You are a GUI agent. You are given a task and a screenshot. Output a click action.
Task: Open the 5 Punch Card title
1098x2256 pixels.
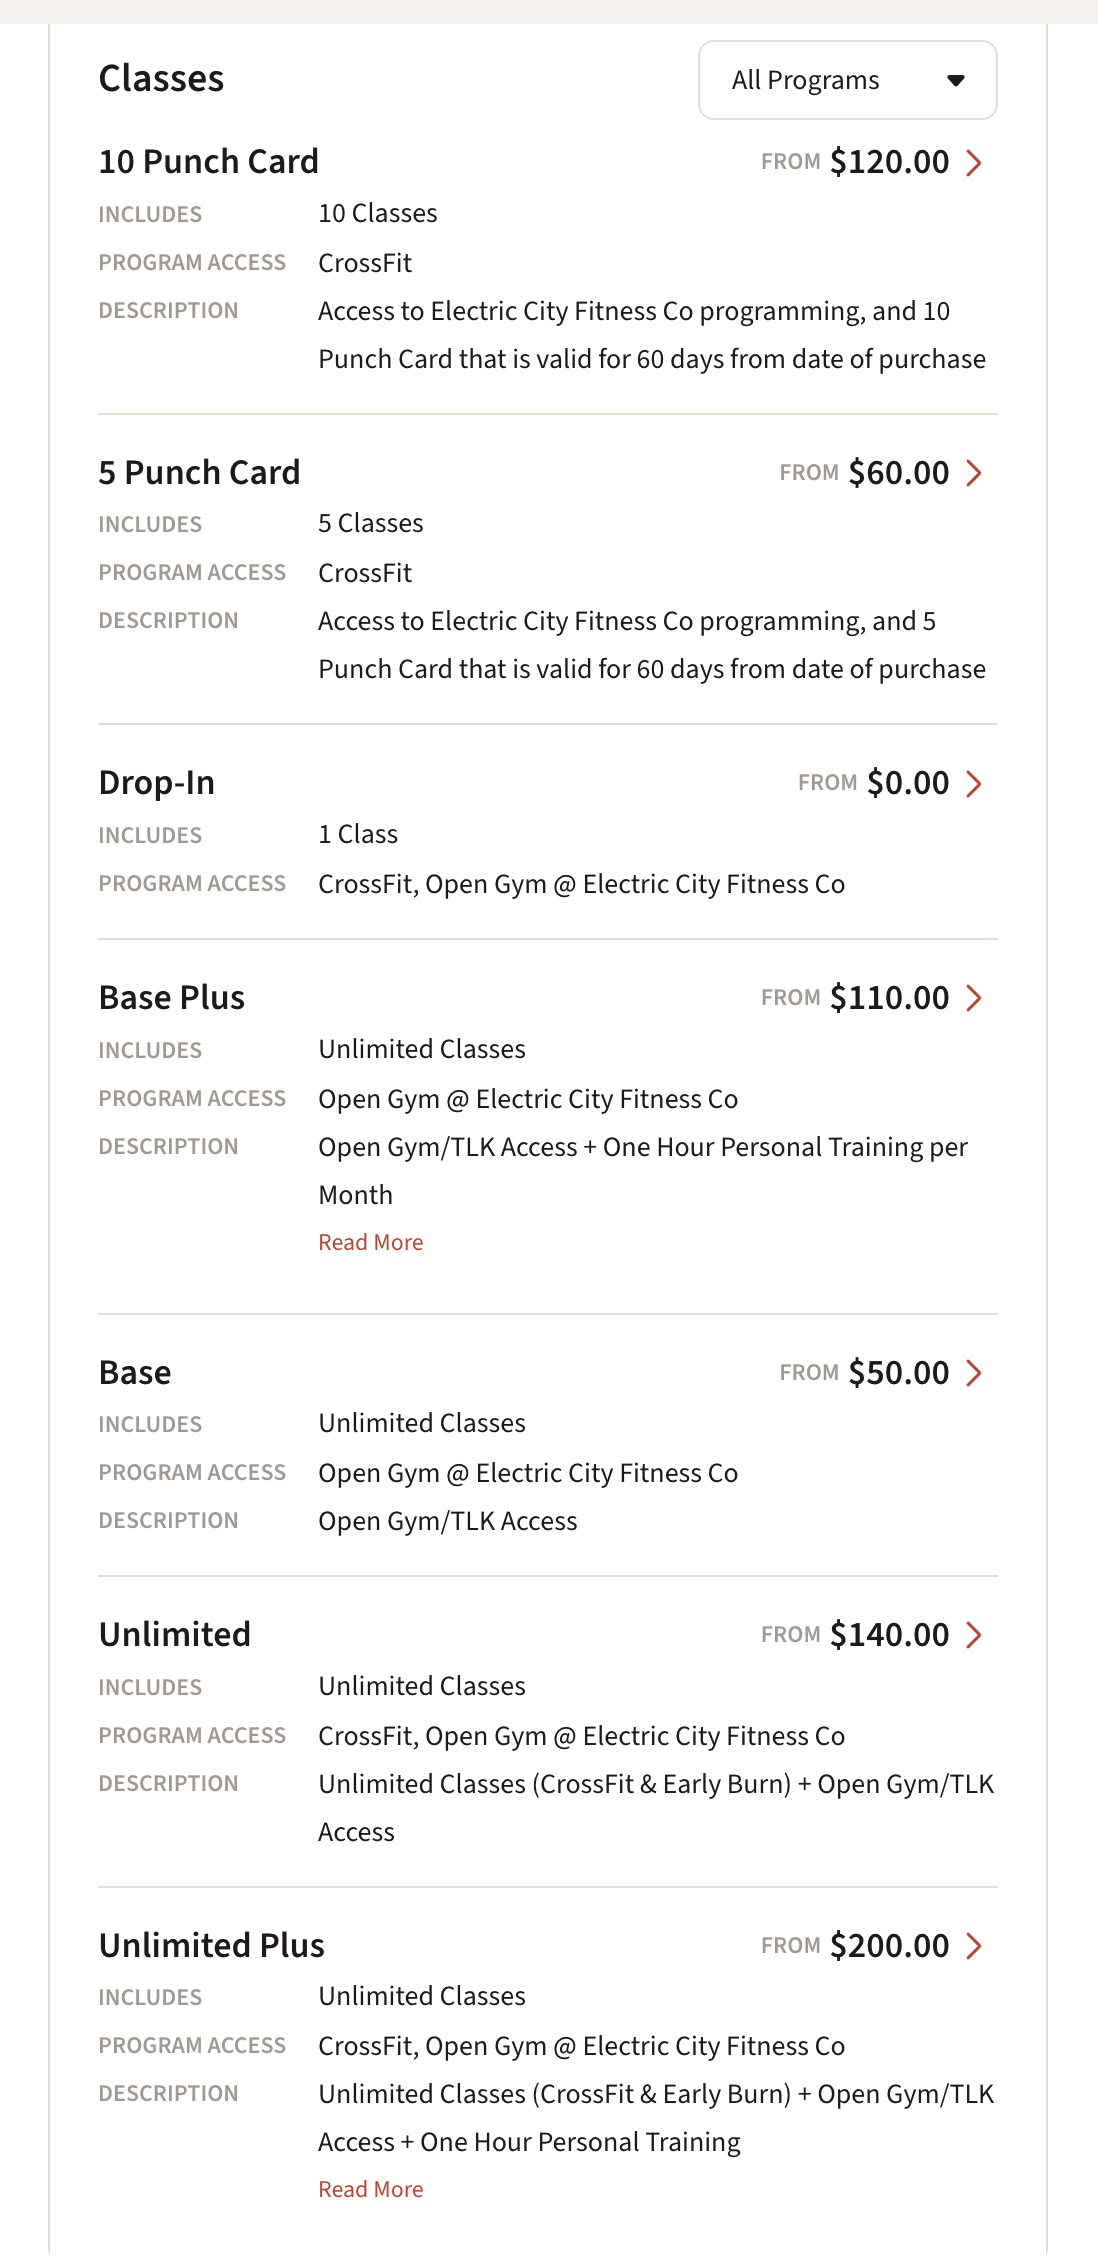click(200, 473)
